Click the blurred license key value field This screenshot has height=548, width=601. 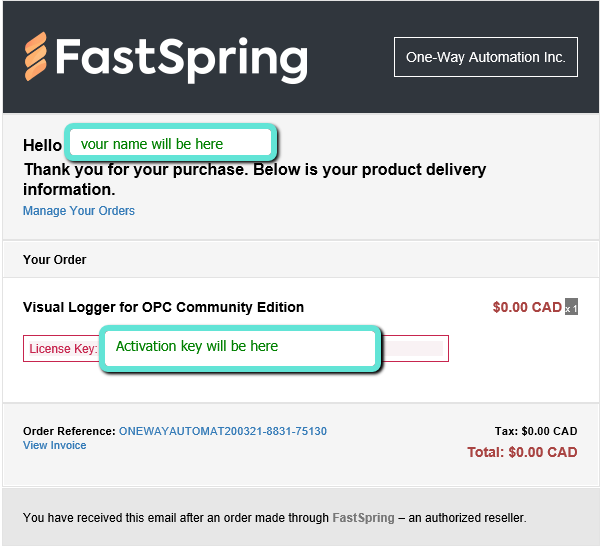[414, 349]
